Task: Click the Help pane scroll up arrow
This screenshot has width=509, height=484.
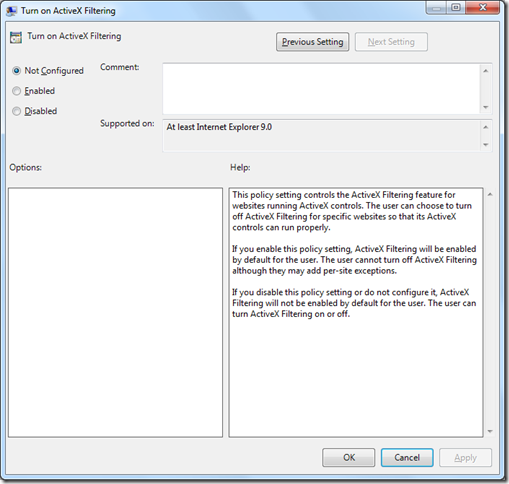Action: tap(490, 194)
